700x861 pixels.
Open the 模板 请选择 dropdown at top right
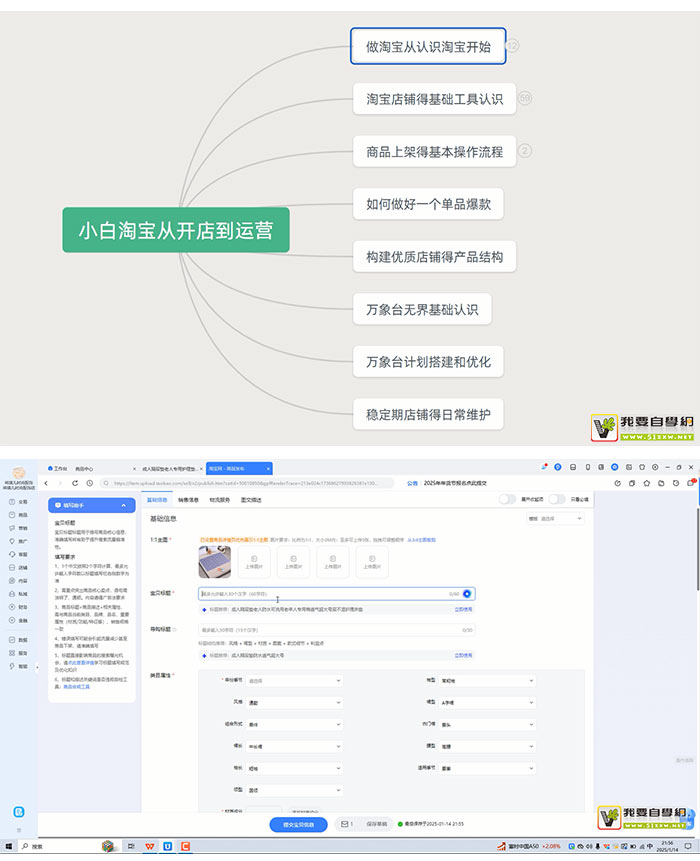point(555,518)
